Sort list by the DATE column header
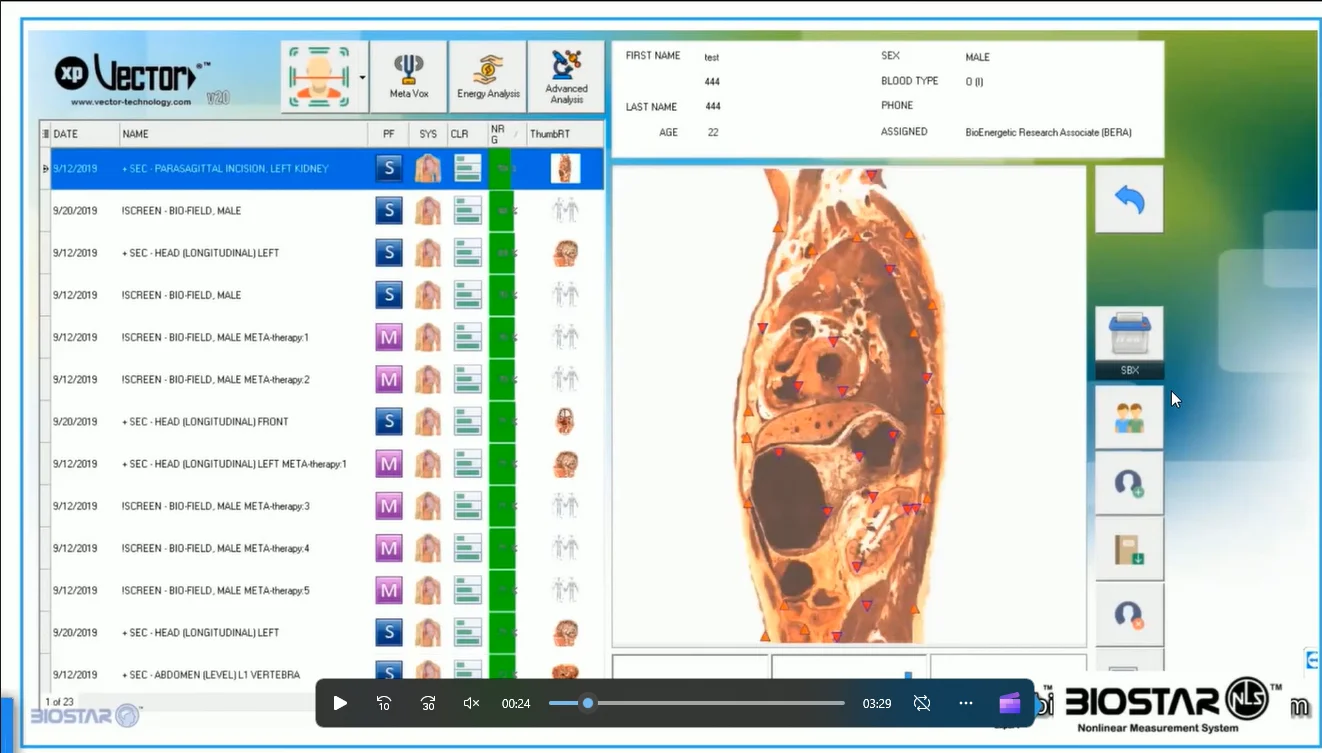This screenshot has width=1322, height=753. pyautogui.click(x=66, y=134)
